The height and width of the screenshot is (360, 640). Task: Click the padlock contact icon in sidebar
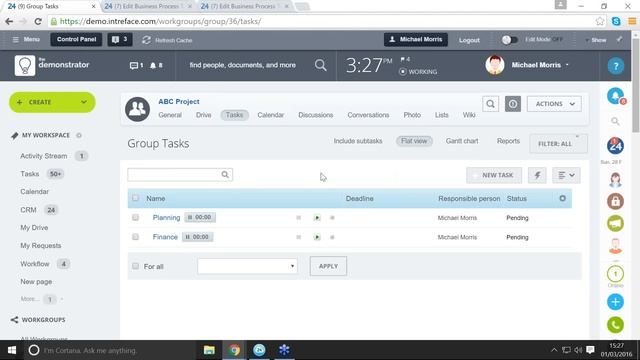[x=615, y=201]
